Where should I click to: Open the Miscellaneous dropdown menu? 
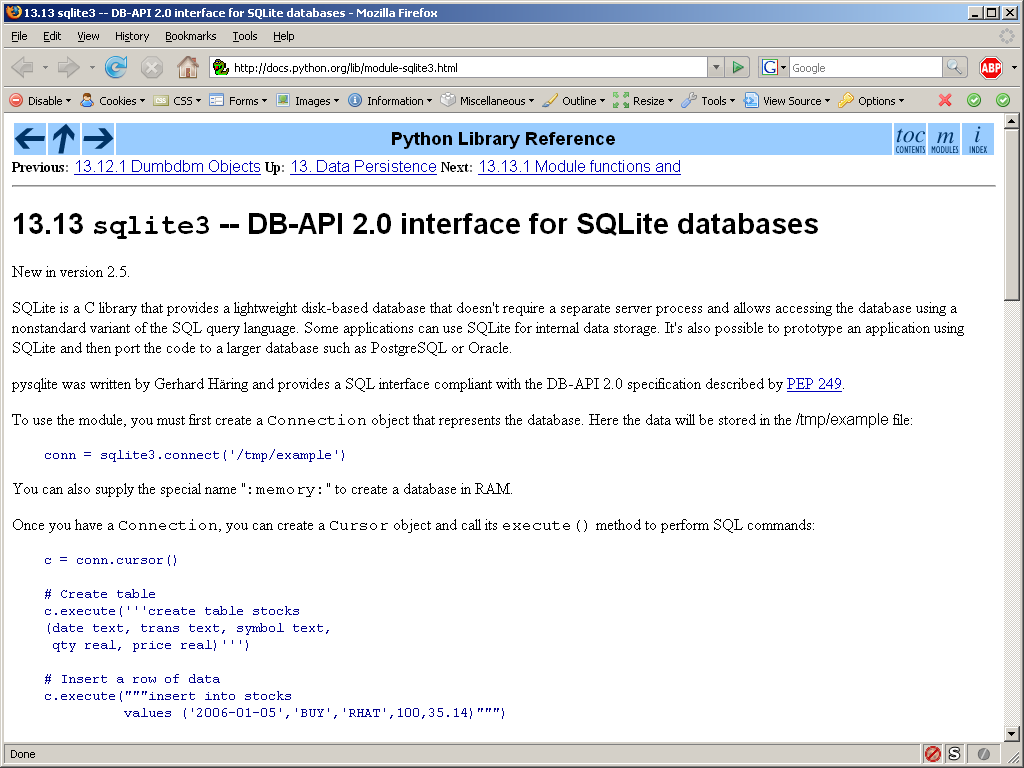487,101
